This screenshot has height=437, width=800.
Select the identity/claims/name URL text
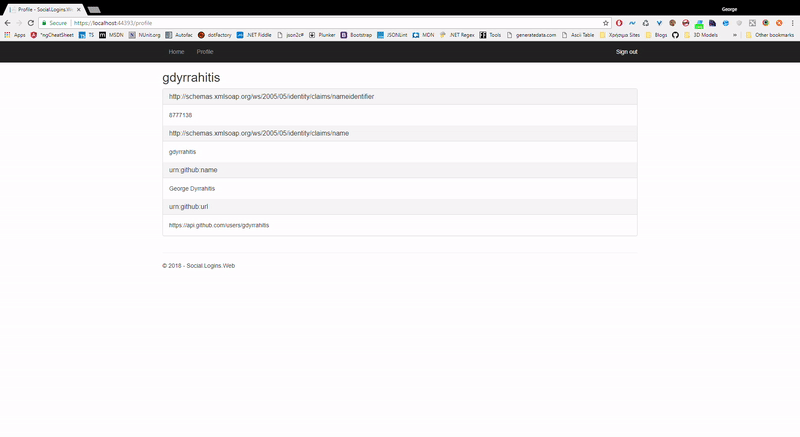click(x=259, y=133)
